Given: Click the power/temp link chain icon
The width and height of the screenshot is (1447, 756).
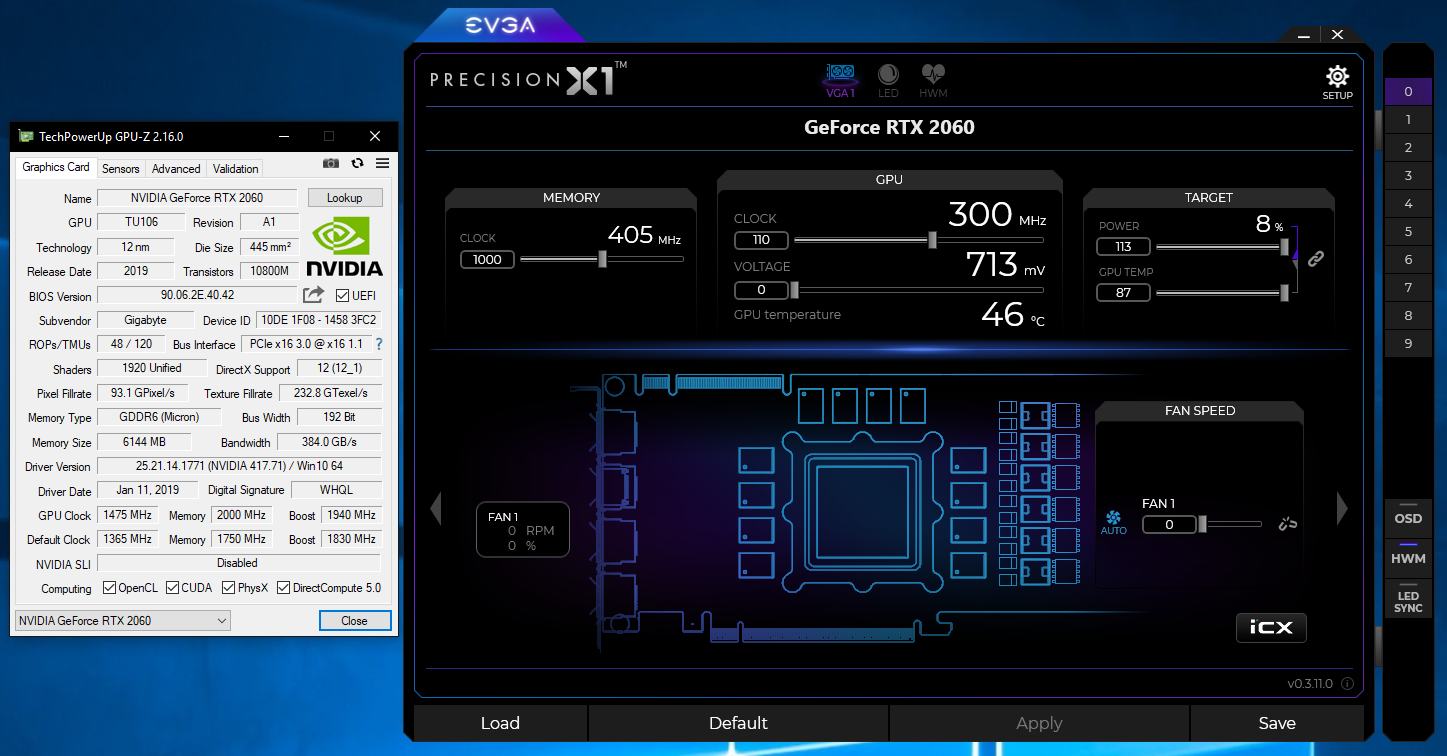Looking at the screenshot, I should coord(1316,259).
